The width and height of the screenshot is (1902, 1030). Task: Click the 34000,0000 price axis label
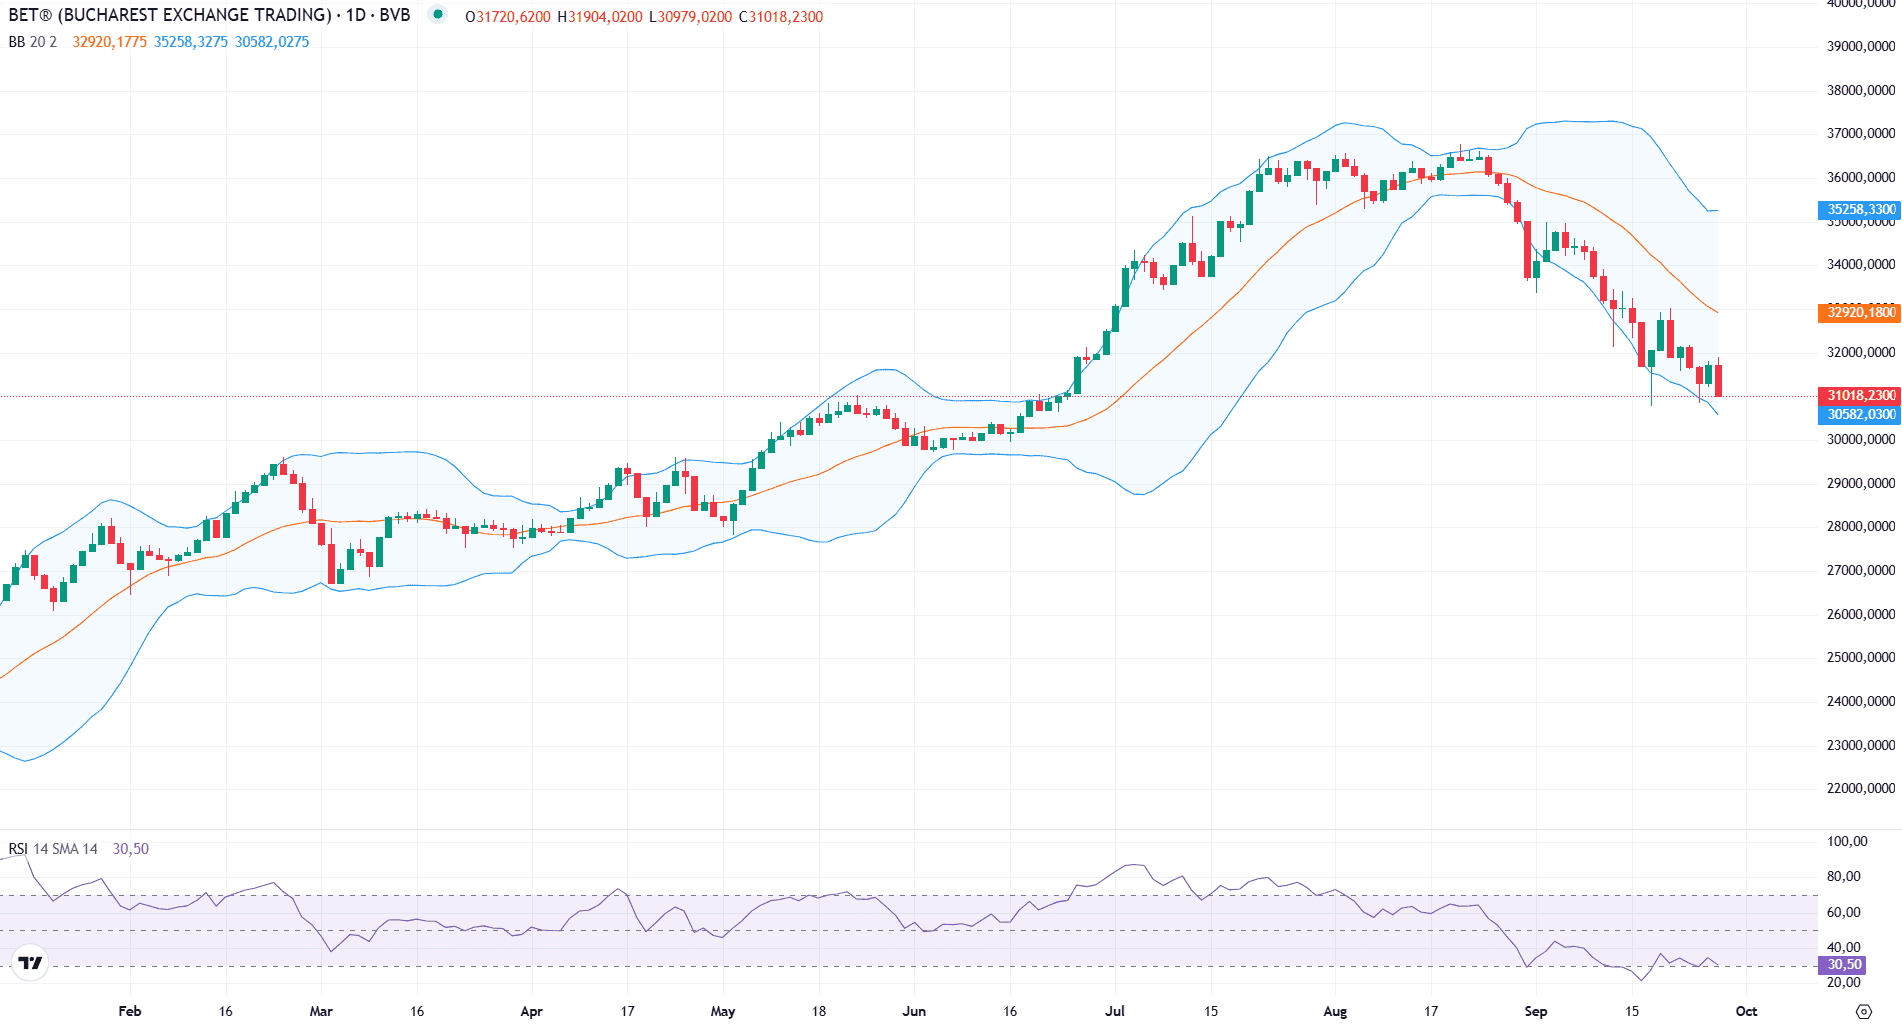tap(1861, 265)
